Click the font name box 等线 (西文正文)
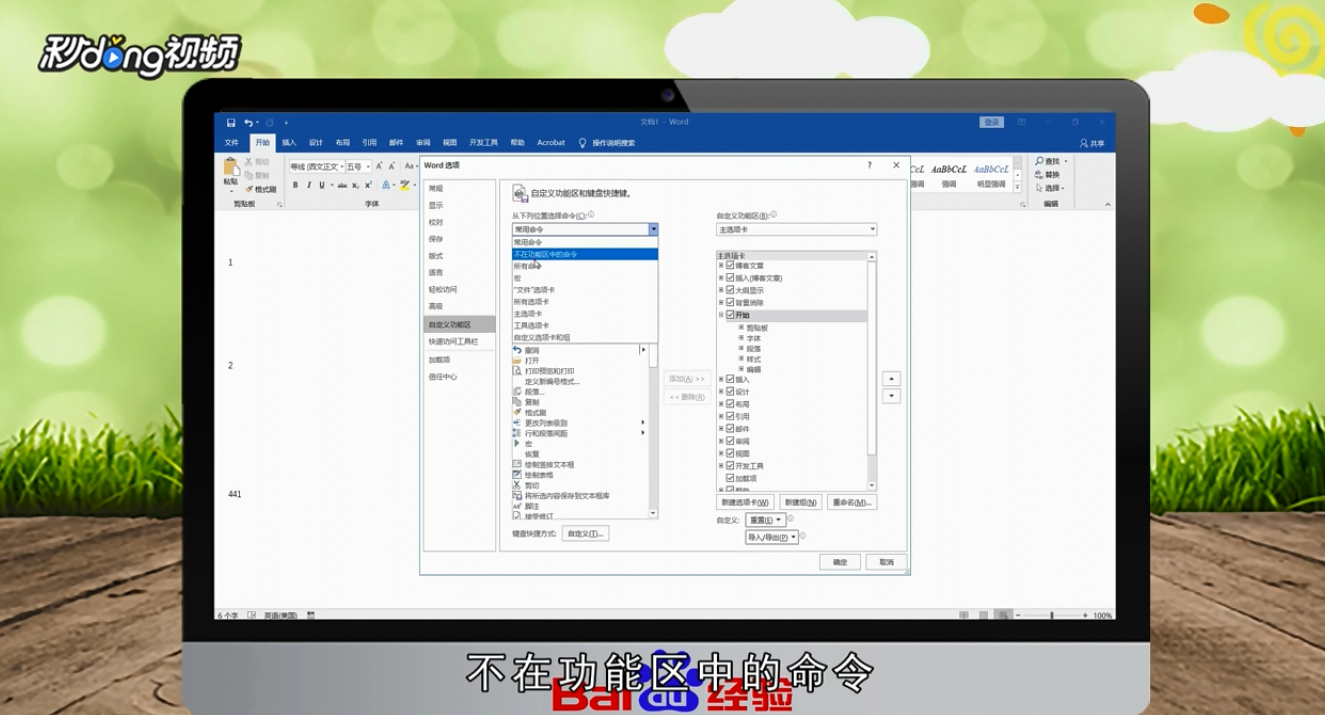 coord(316,167)
